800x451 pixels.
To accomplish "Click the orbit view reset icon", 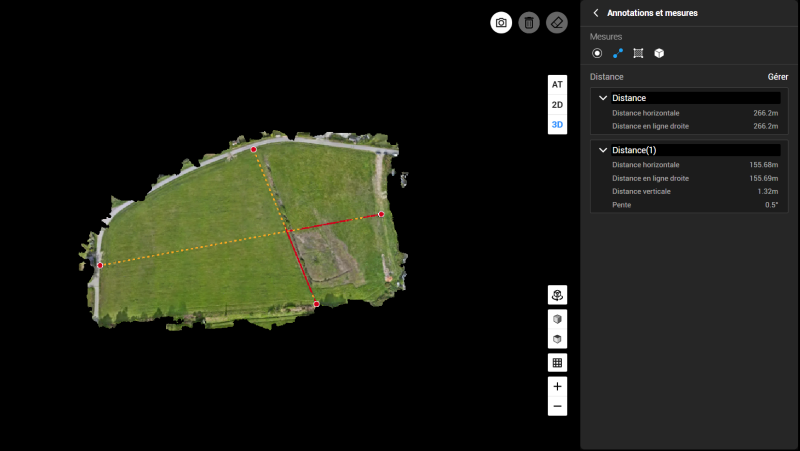I will pos(557,294).
